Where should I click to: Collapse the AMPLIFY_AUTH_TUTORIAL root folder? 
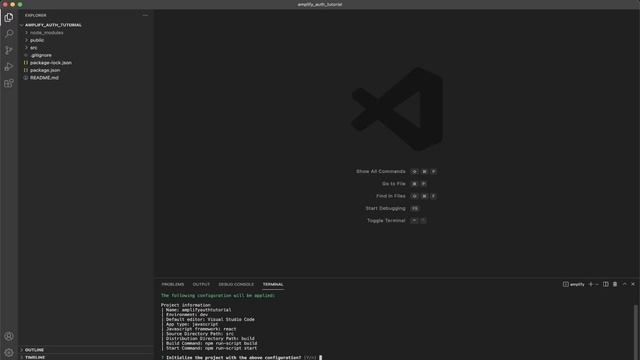(x=53, y=25)
